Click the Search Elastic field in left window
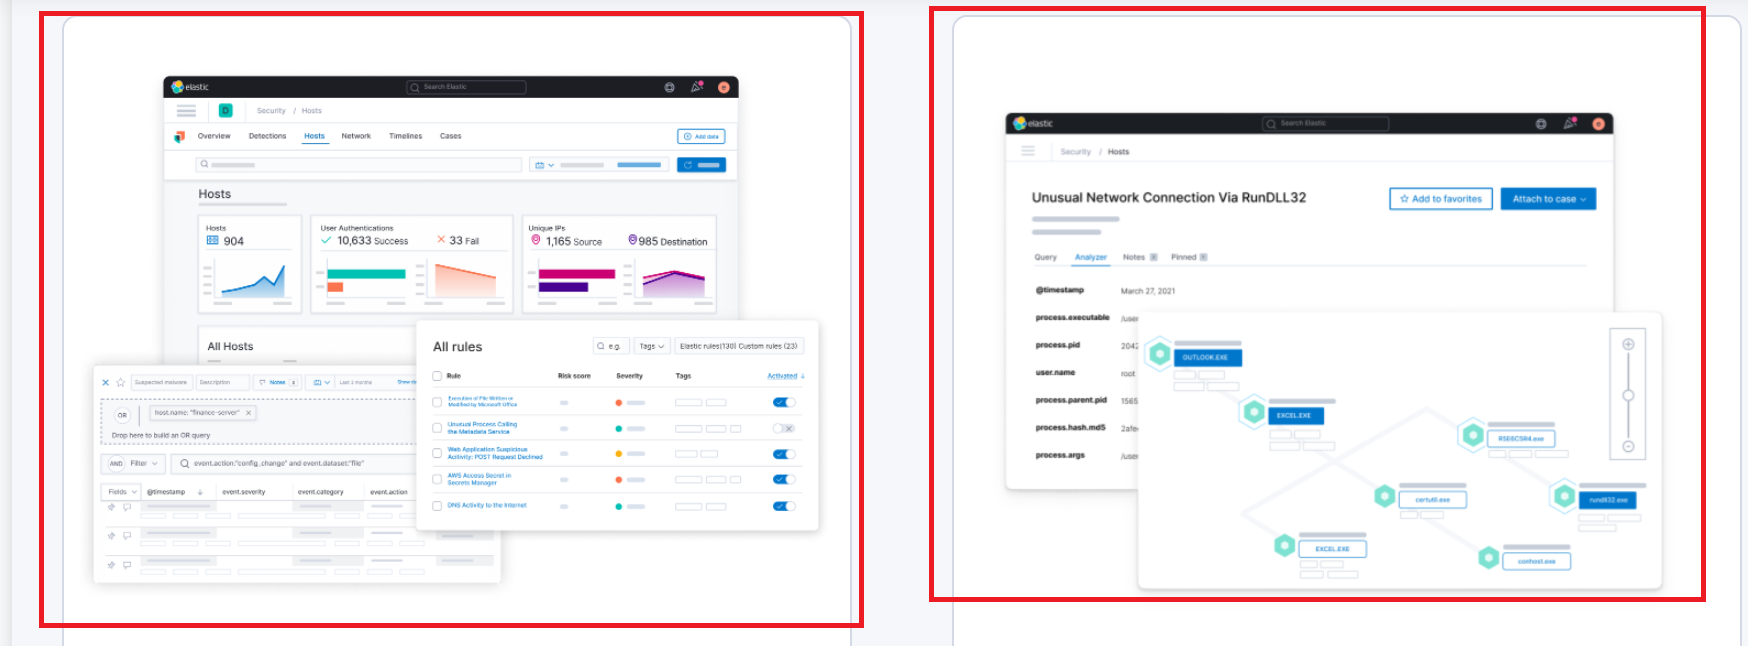Screen dimensions: 1748x646 pyautogui.click(x=466, y=87)
